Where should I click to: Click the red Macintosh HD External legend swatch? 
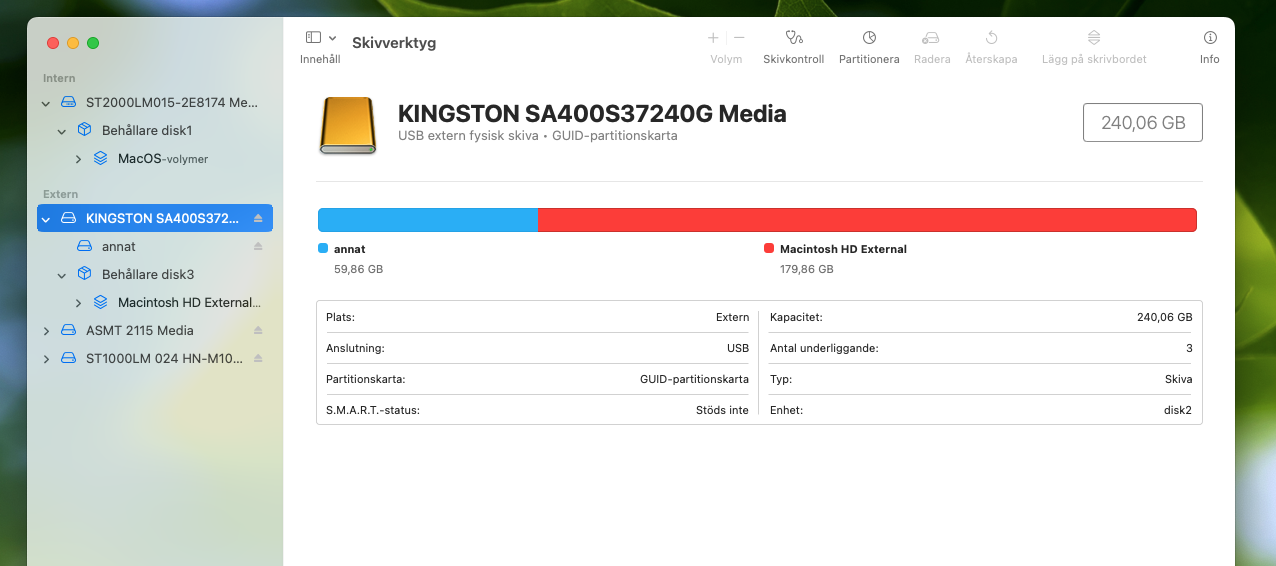click(769, 248)
